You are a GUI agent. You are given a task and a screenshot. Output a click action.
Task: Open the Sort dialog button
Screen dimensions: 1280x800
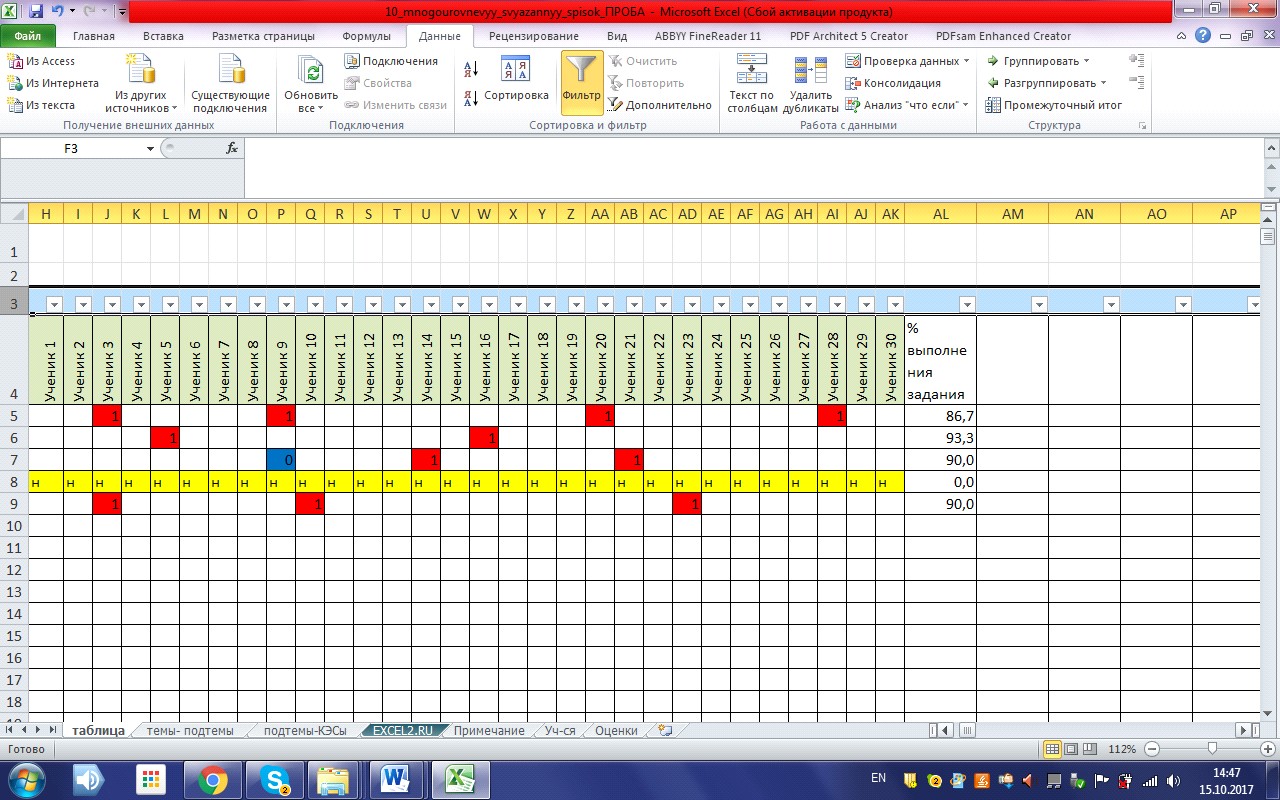pyautogui.click(x=516, y=82)
